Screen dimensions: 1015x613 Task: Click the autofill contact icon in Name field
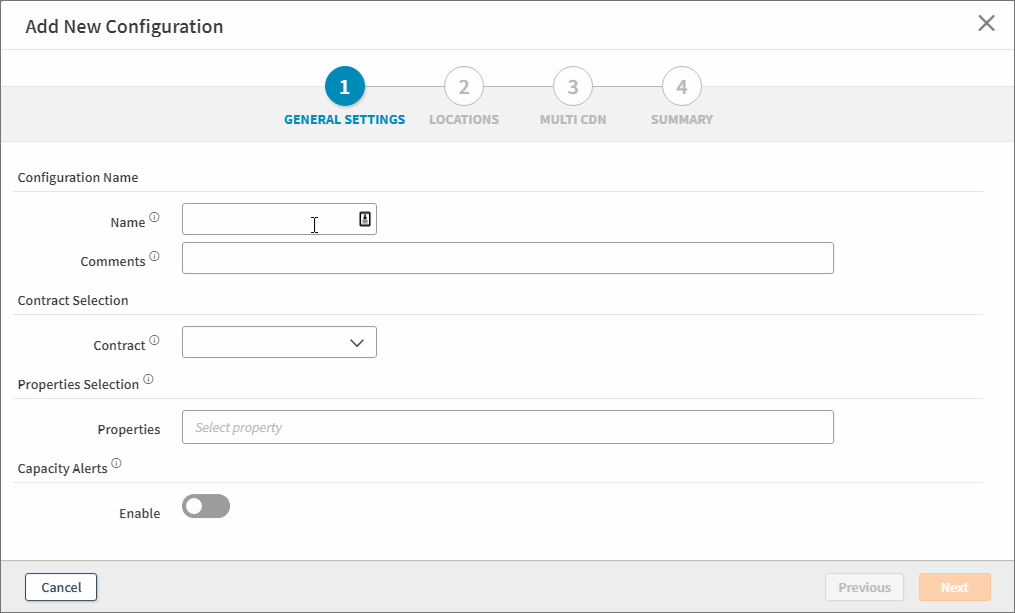click(365, 219)
